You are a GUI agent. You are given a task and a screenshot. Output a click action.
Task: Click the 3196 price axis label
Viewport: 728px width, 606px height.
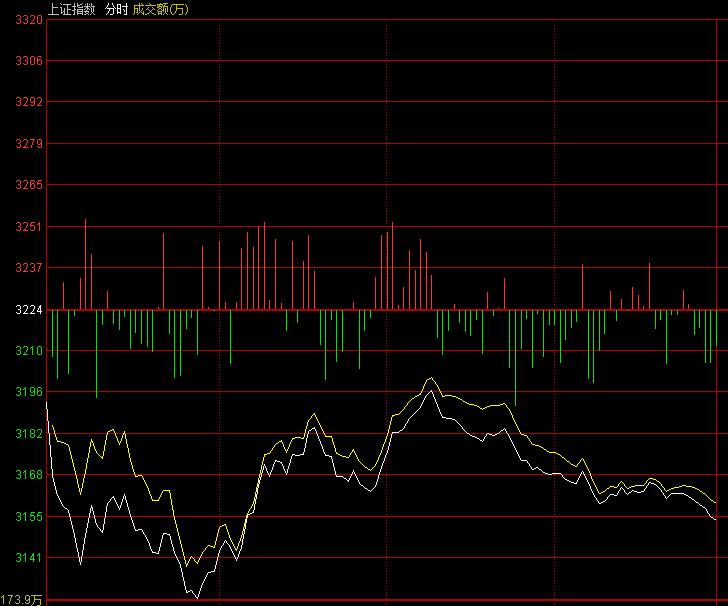[29, 391]
